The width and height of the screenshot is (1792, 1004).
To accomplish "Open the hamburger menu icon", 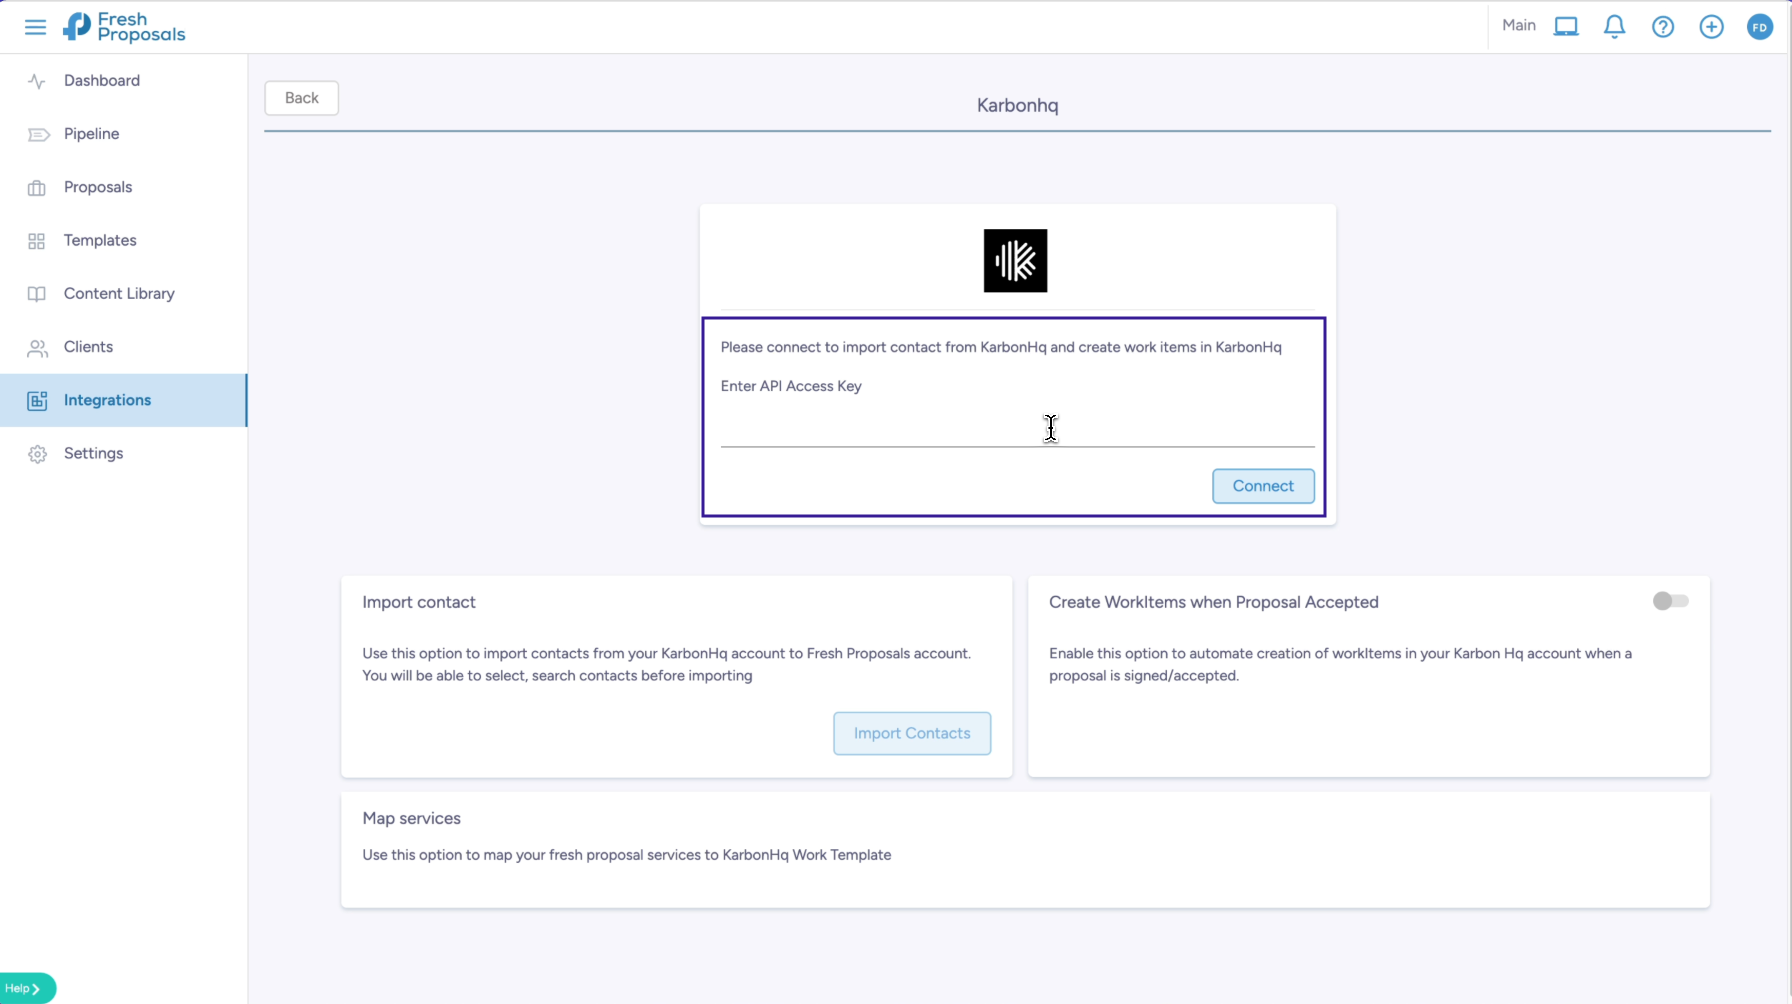I will (x=35, y=27).
